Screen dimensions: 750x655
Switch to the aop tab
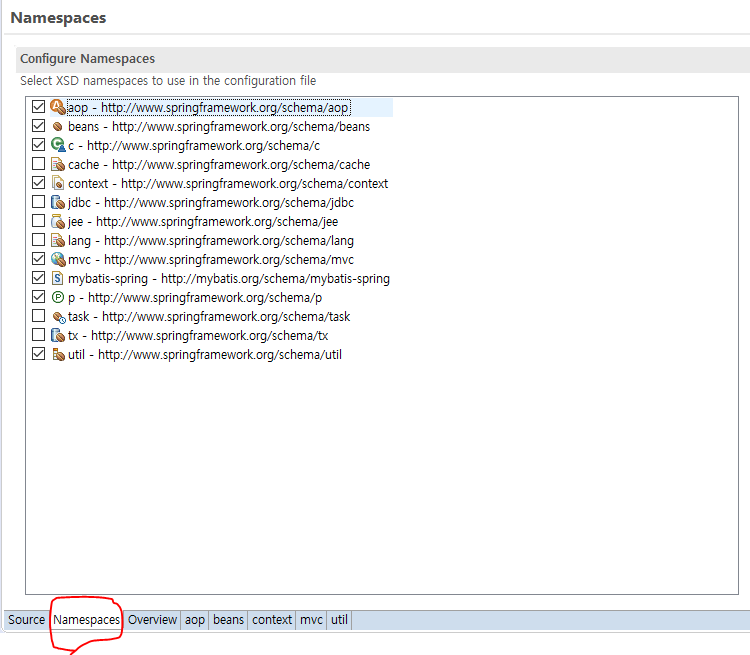pyautogui.click(x=195, y=620)
